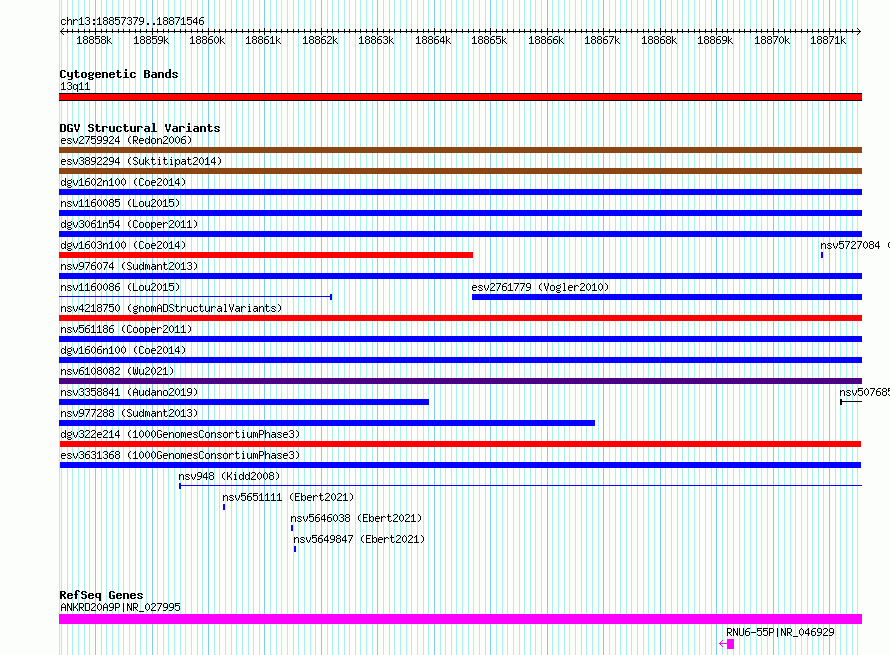This screenshot has width=890, height=655.
Task: Select variant esv2759924 (Redon2006) label
Action: point(126,140)
